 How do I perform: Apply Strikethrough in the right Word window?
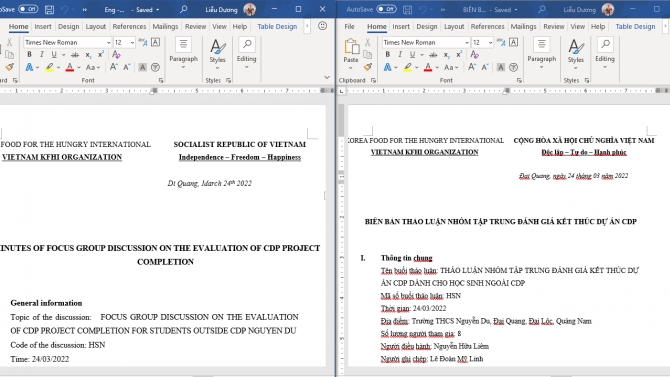coord(433,55)
